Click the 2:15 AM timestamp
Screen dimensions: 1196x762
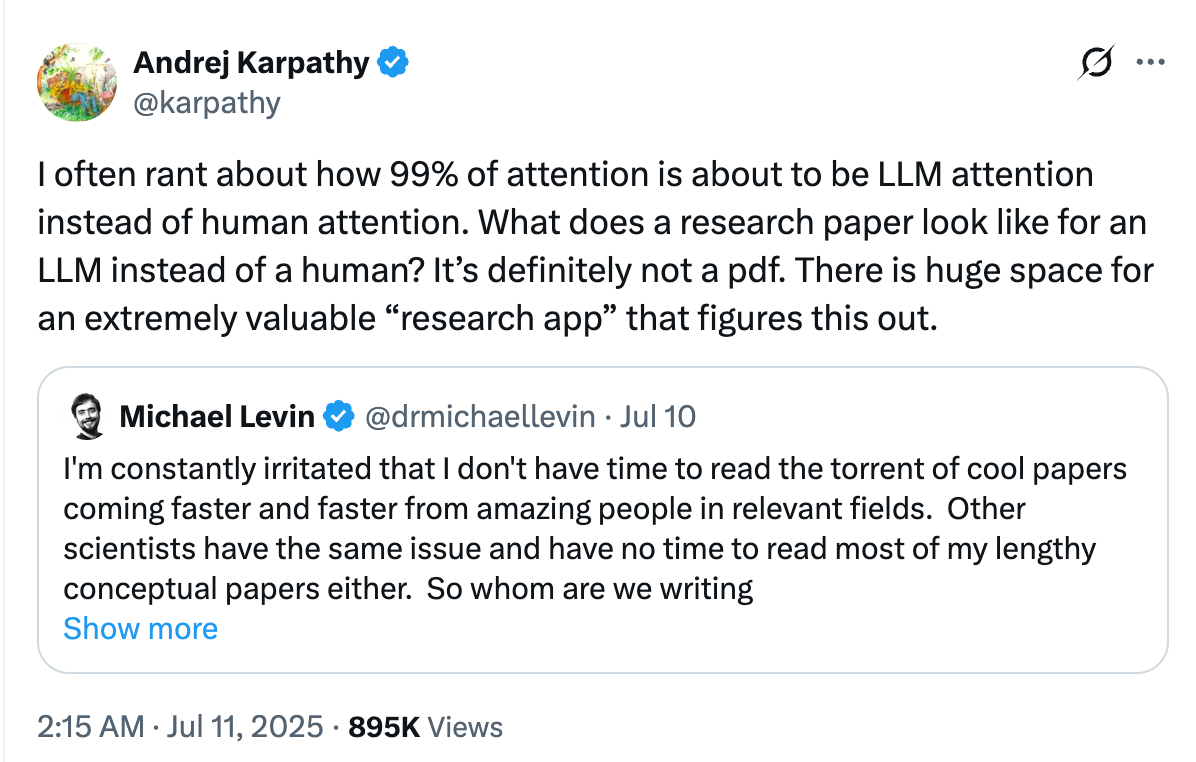click(x=91, y=727)
